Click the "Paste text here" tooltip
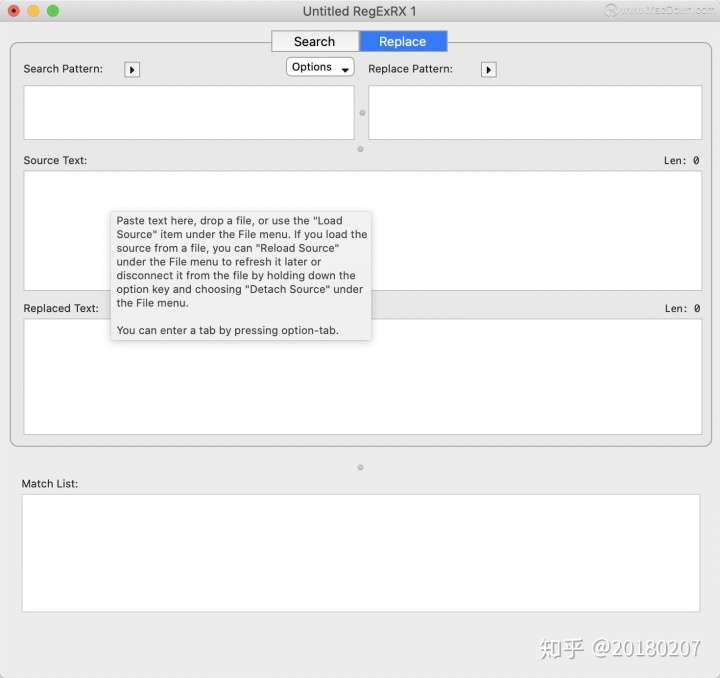The height and width of the screenshot is (678, 720). [x=241, y=275]
